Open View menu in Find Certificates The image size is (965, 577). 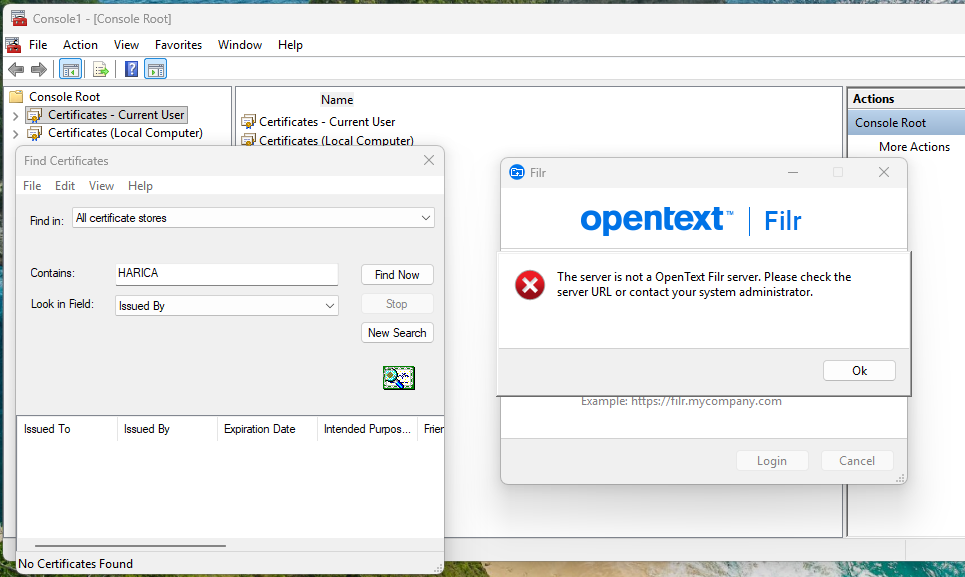click(101, 186)
